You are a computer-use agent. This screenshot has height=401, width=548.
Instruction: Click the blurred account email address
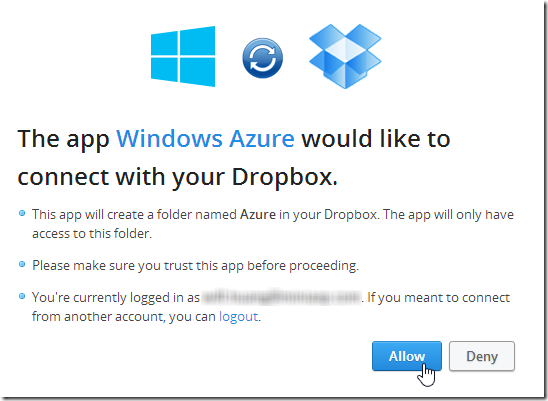point(282,298)
